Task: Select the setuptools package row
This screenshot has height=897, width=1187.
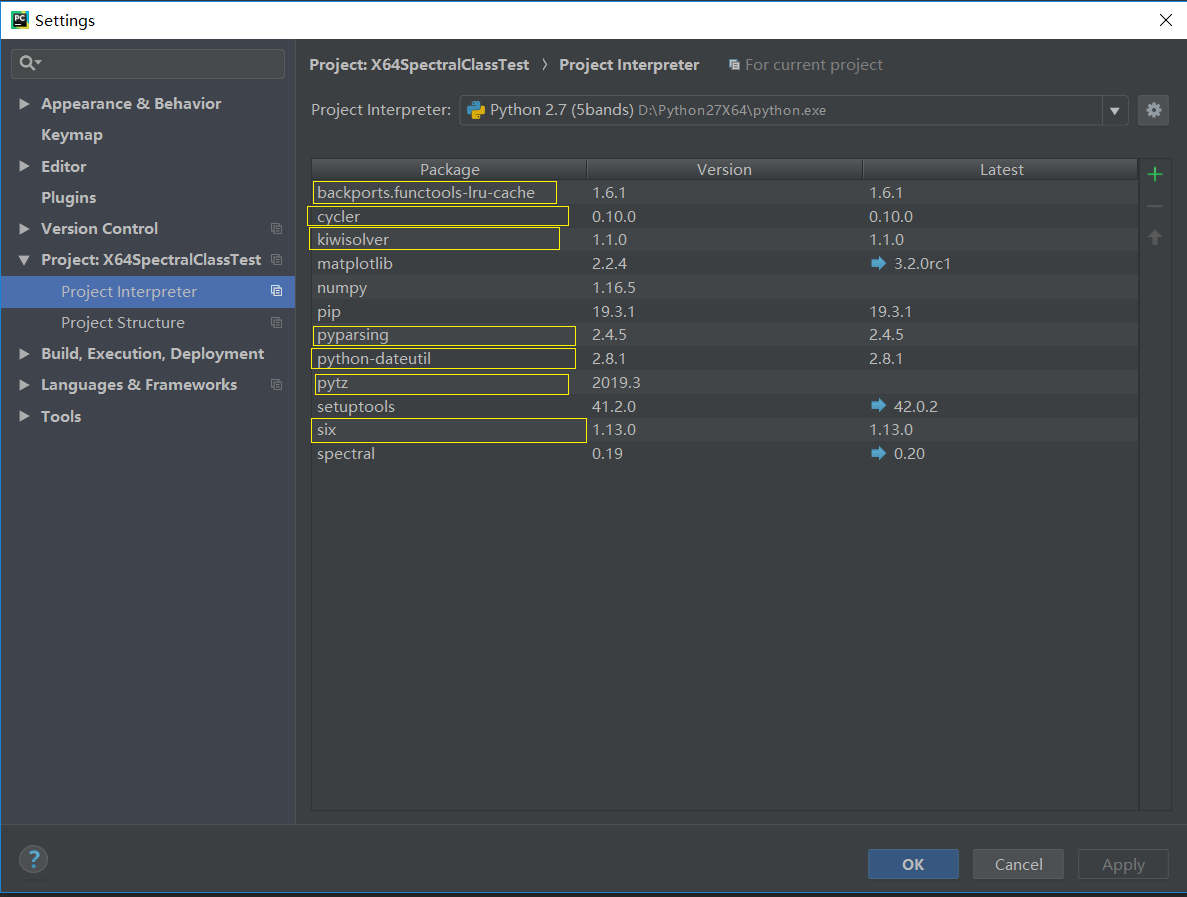Action: click(724, 406)
